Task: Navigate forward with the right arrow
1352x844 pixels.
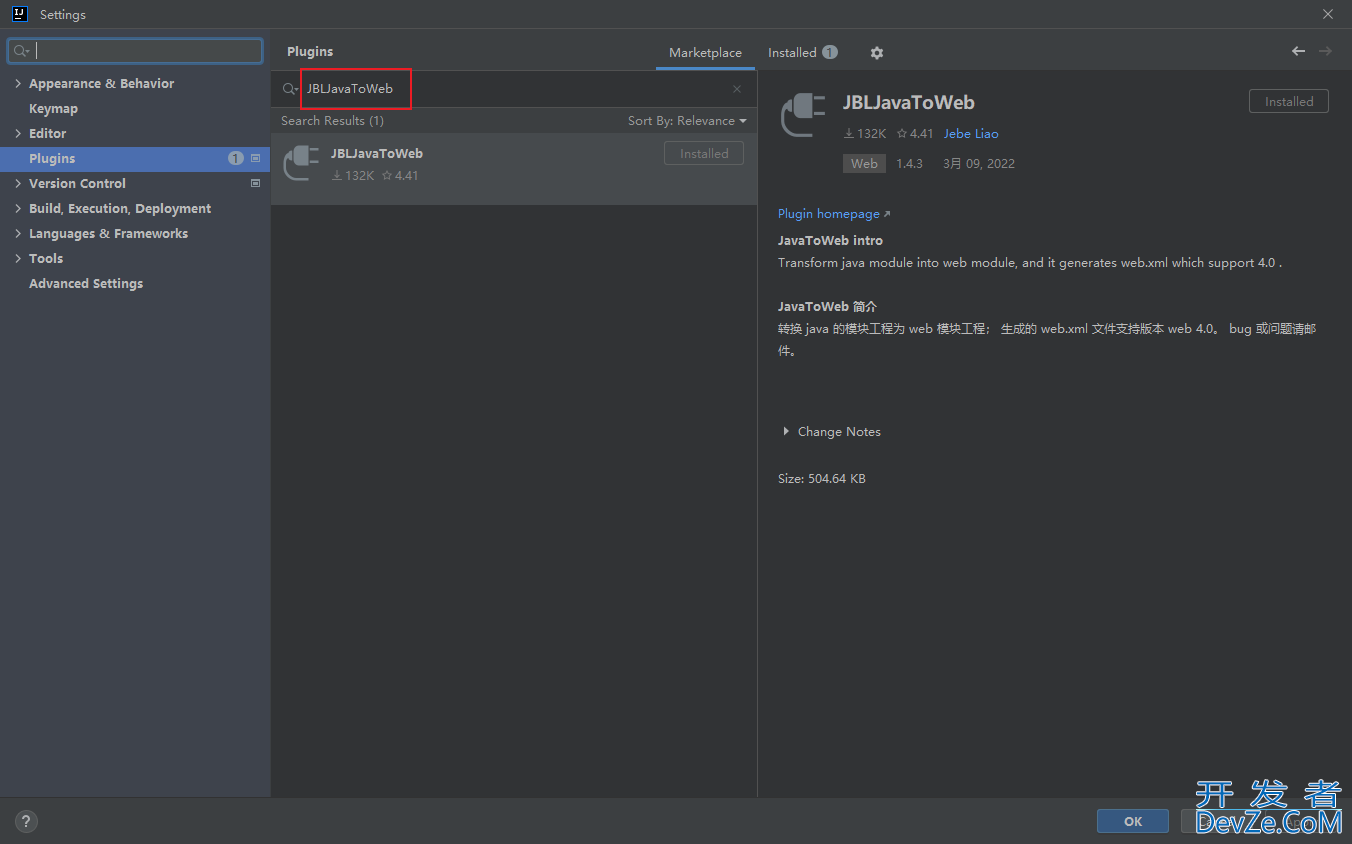Action: pyautogui.click(x=1325, y=51)
